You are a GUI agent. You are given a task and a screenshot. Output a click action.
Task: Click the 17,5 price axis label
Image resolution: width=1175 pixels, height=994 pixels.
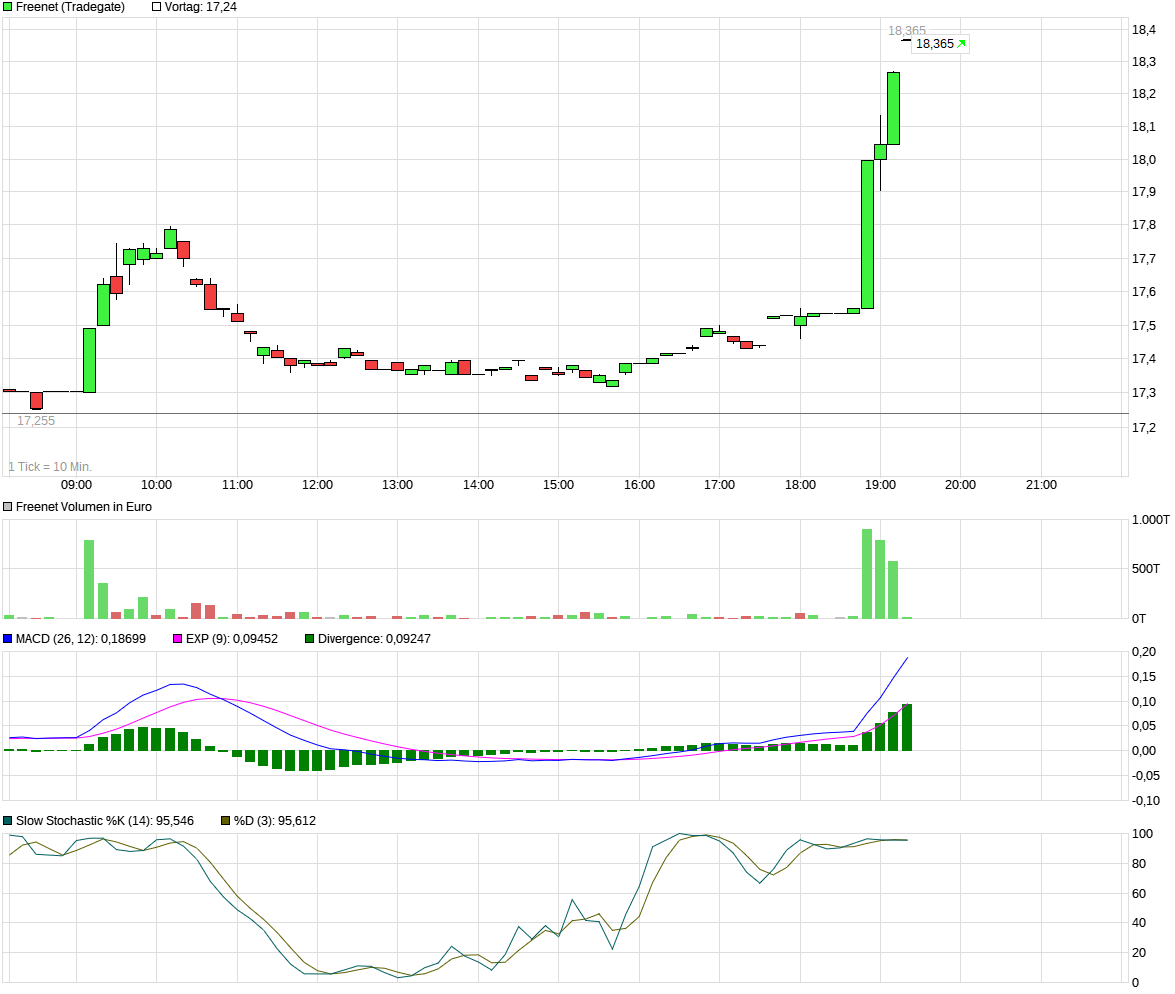(x=1144, y=326)
